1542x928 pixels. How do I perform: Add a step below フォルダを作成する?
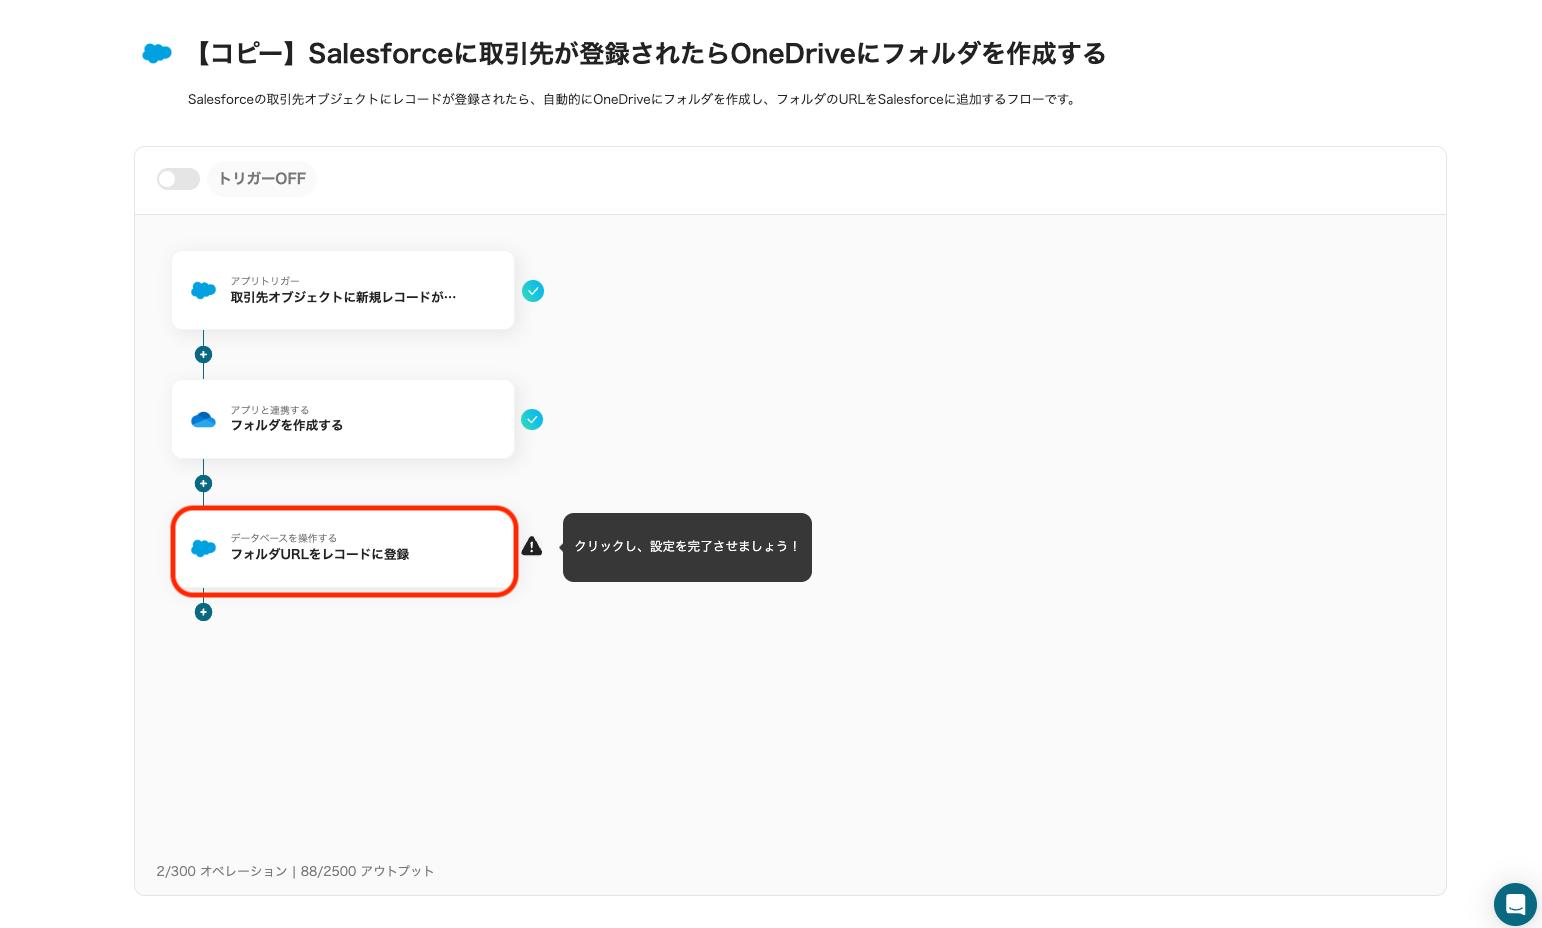203,484
